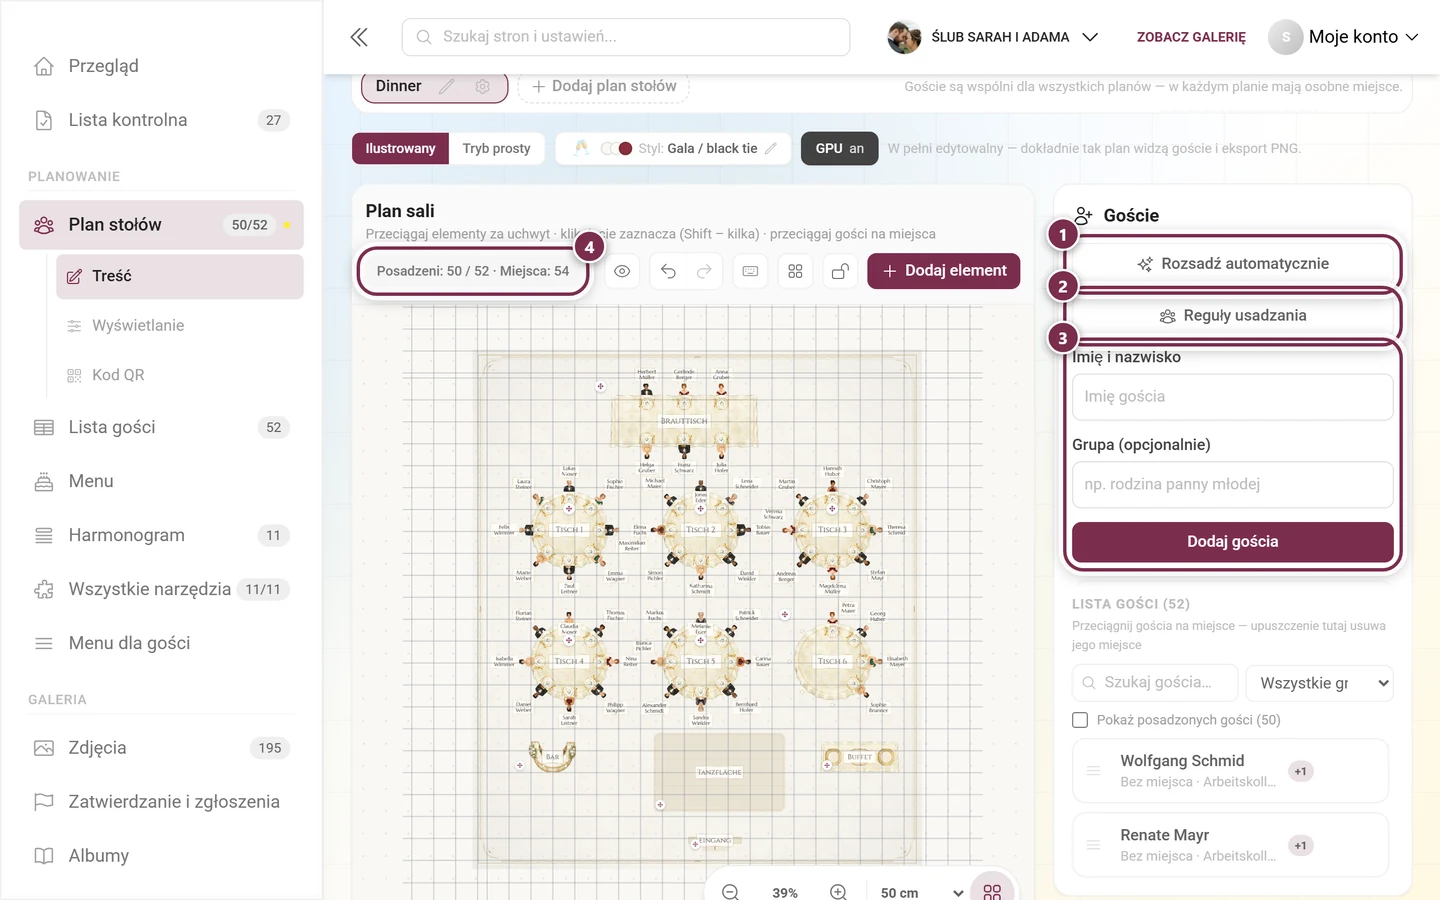
Task: Click the drag handle for Renate Mayr
Action: [x=1094, y=845]
